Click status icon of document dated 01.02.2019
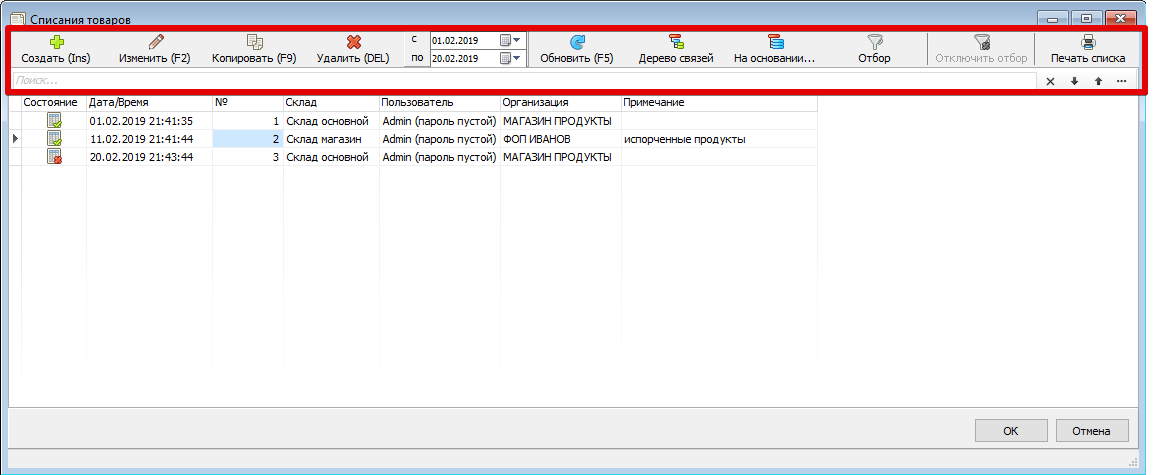 coord(54,121)
